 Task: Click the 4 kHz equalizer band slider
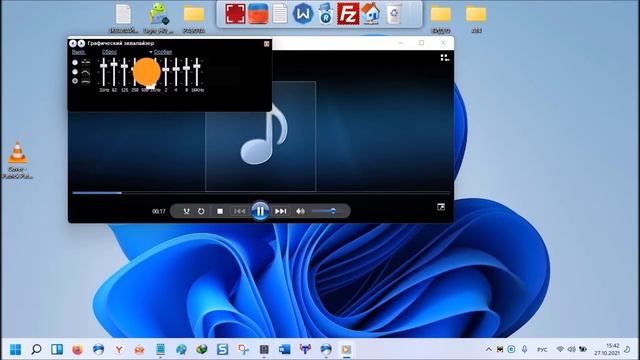[176, 72]
